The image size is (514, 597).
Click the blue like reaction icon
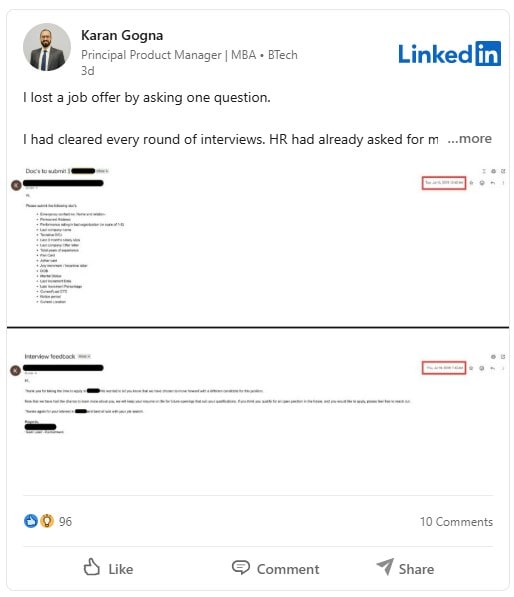(x=31, y=521)
